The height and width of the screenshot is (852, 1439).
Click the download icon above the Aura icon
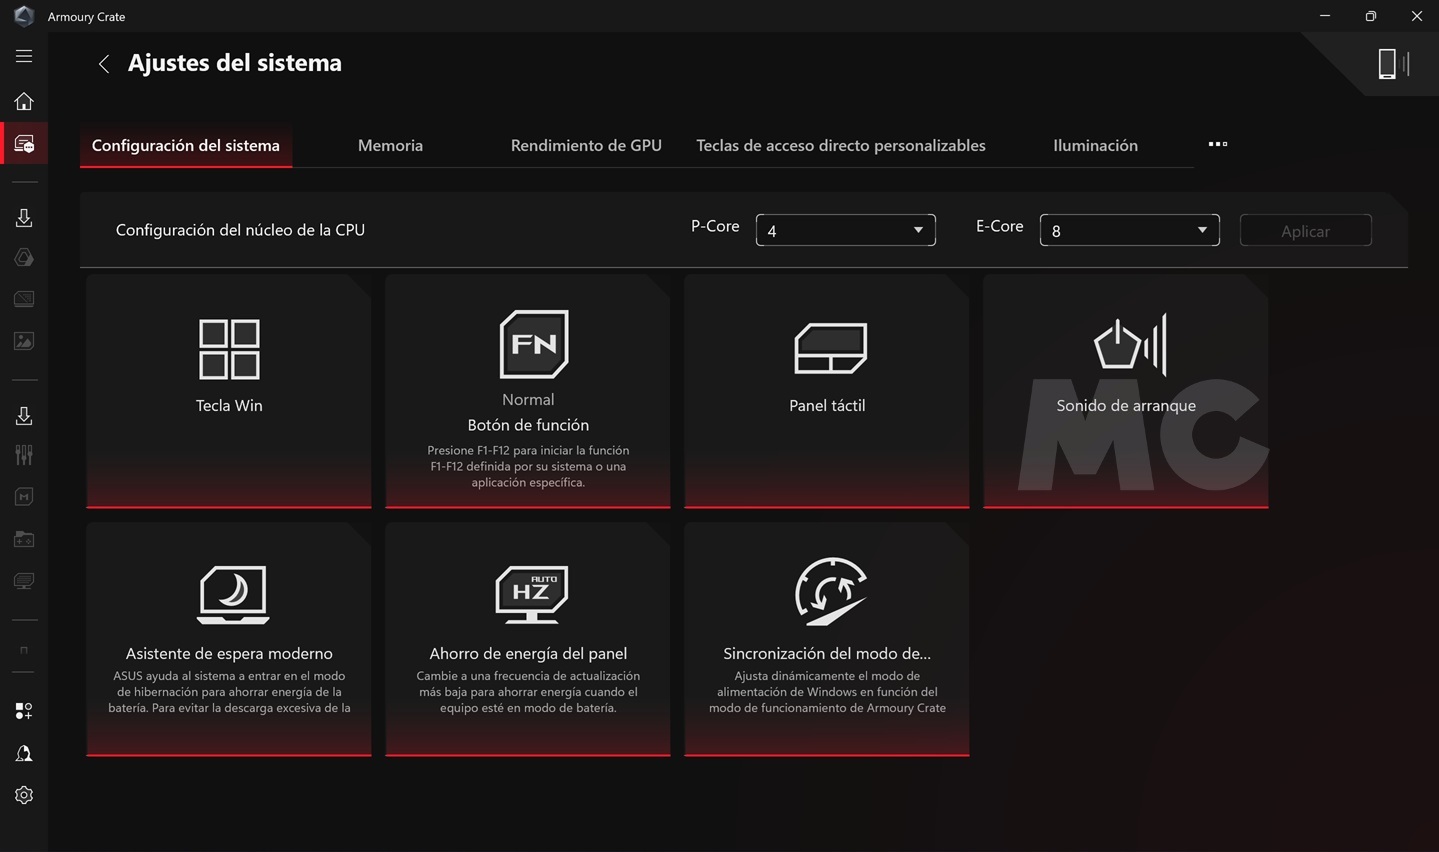24,217
